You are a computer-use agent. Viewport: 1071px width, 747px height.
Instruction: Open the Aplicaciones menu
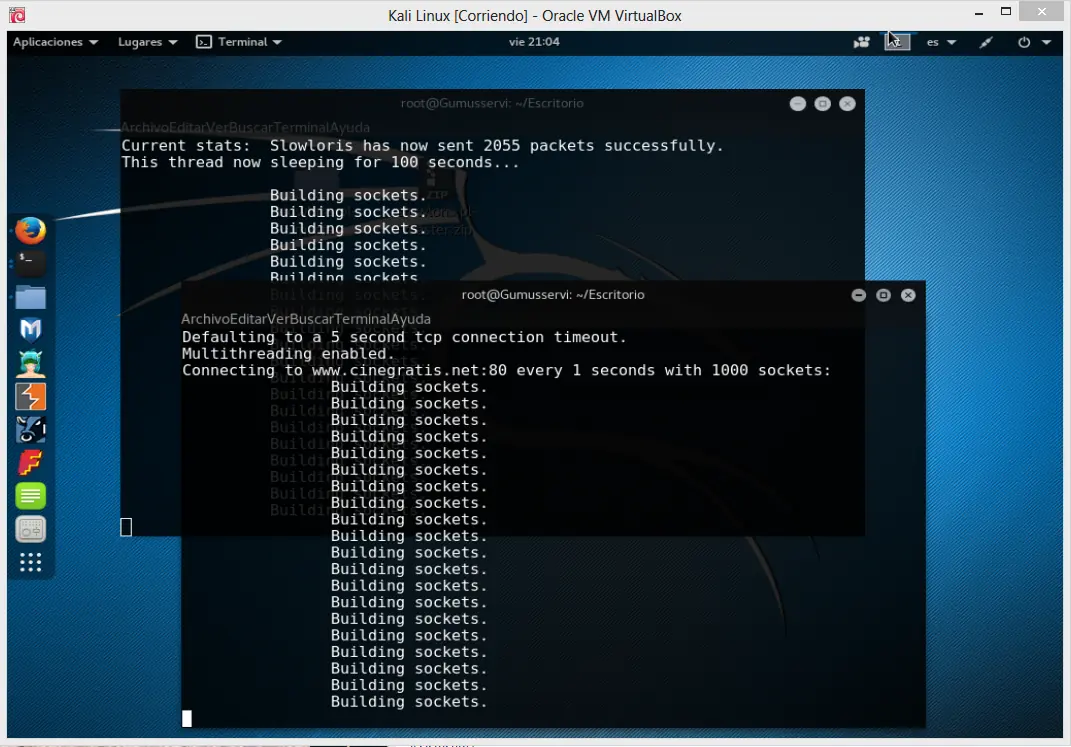click(55, 42)
